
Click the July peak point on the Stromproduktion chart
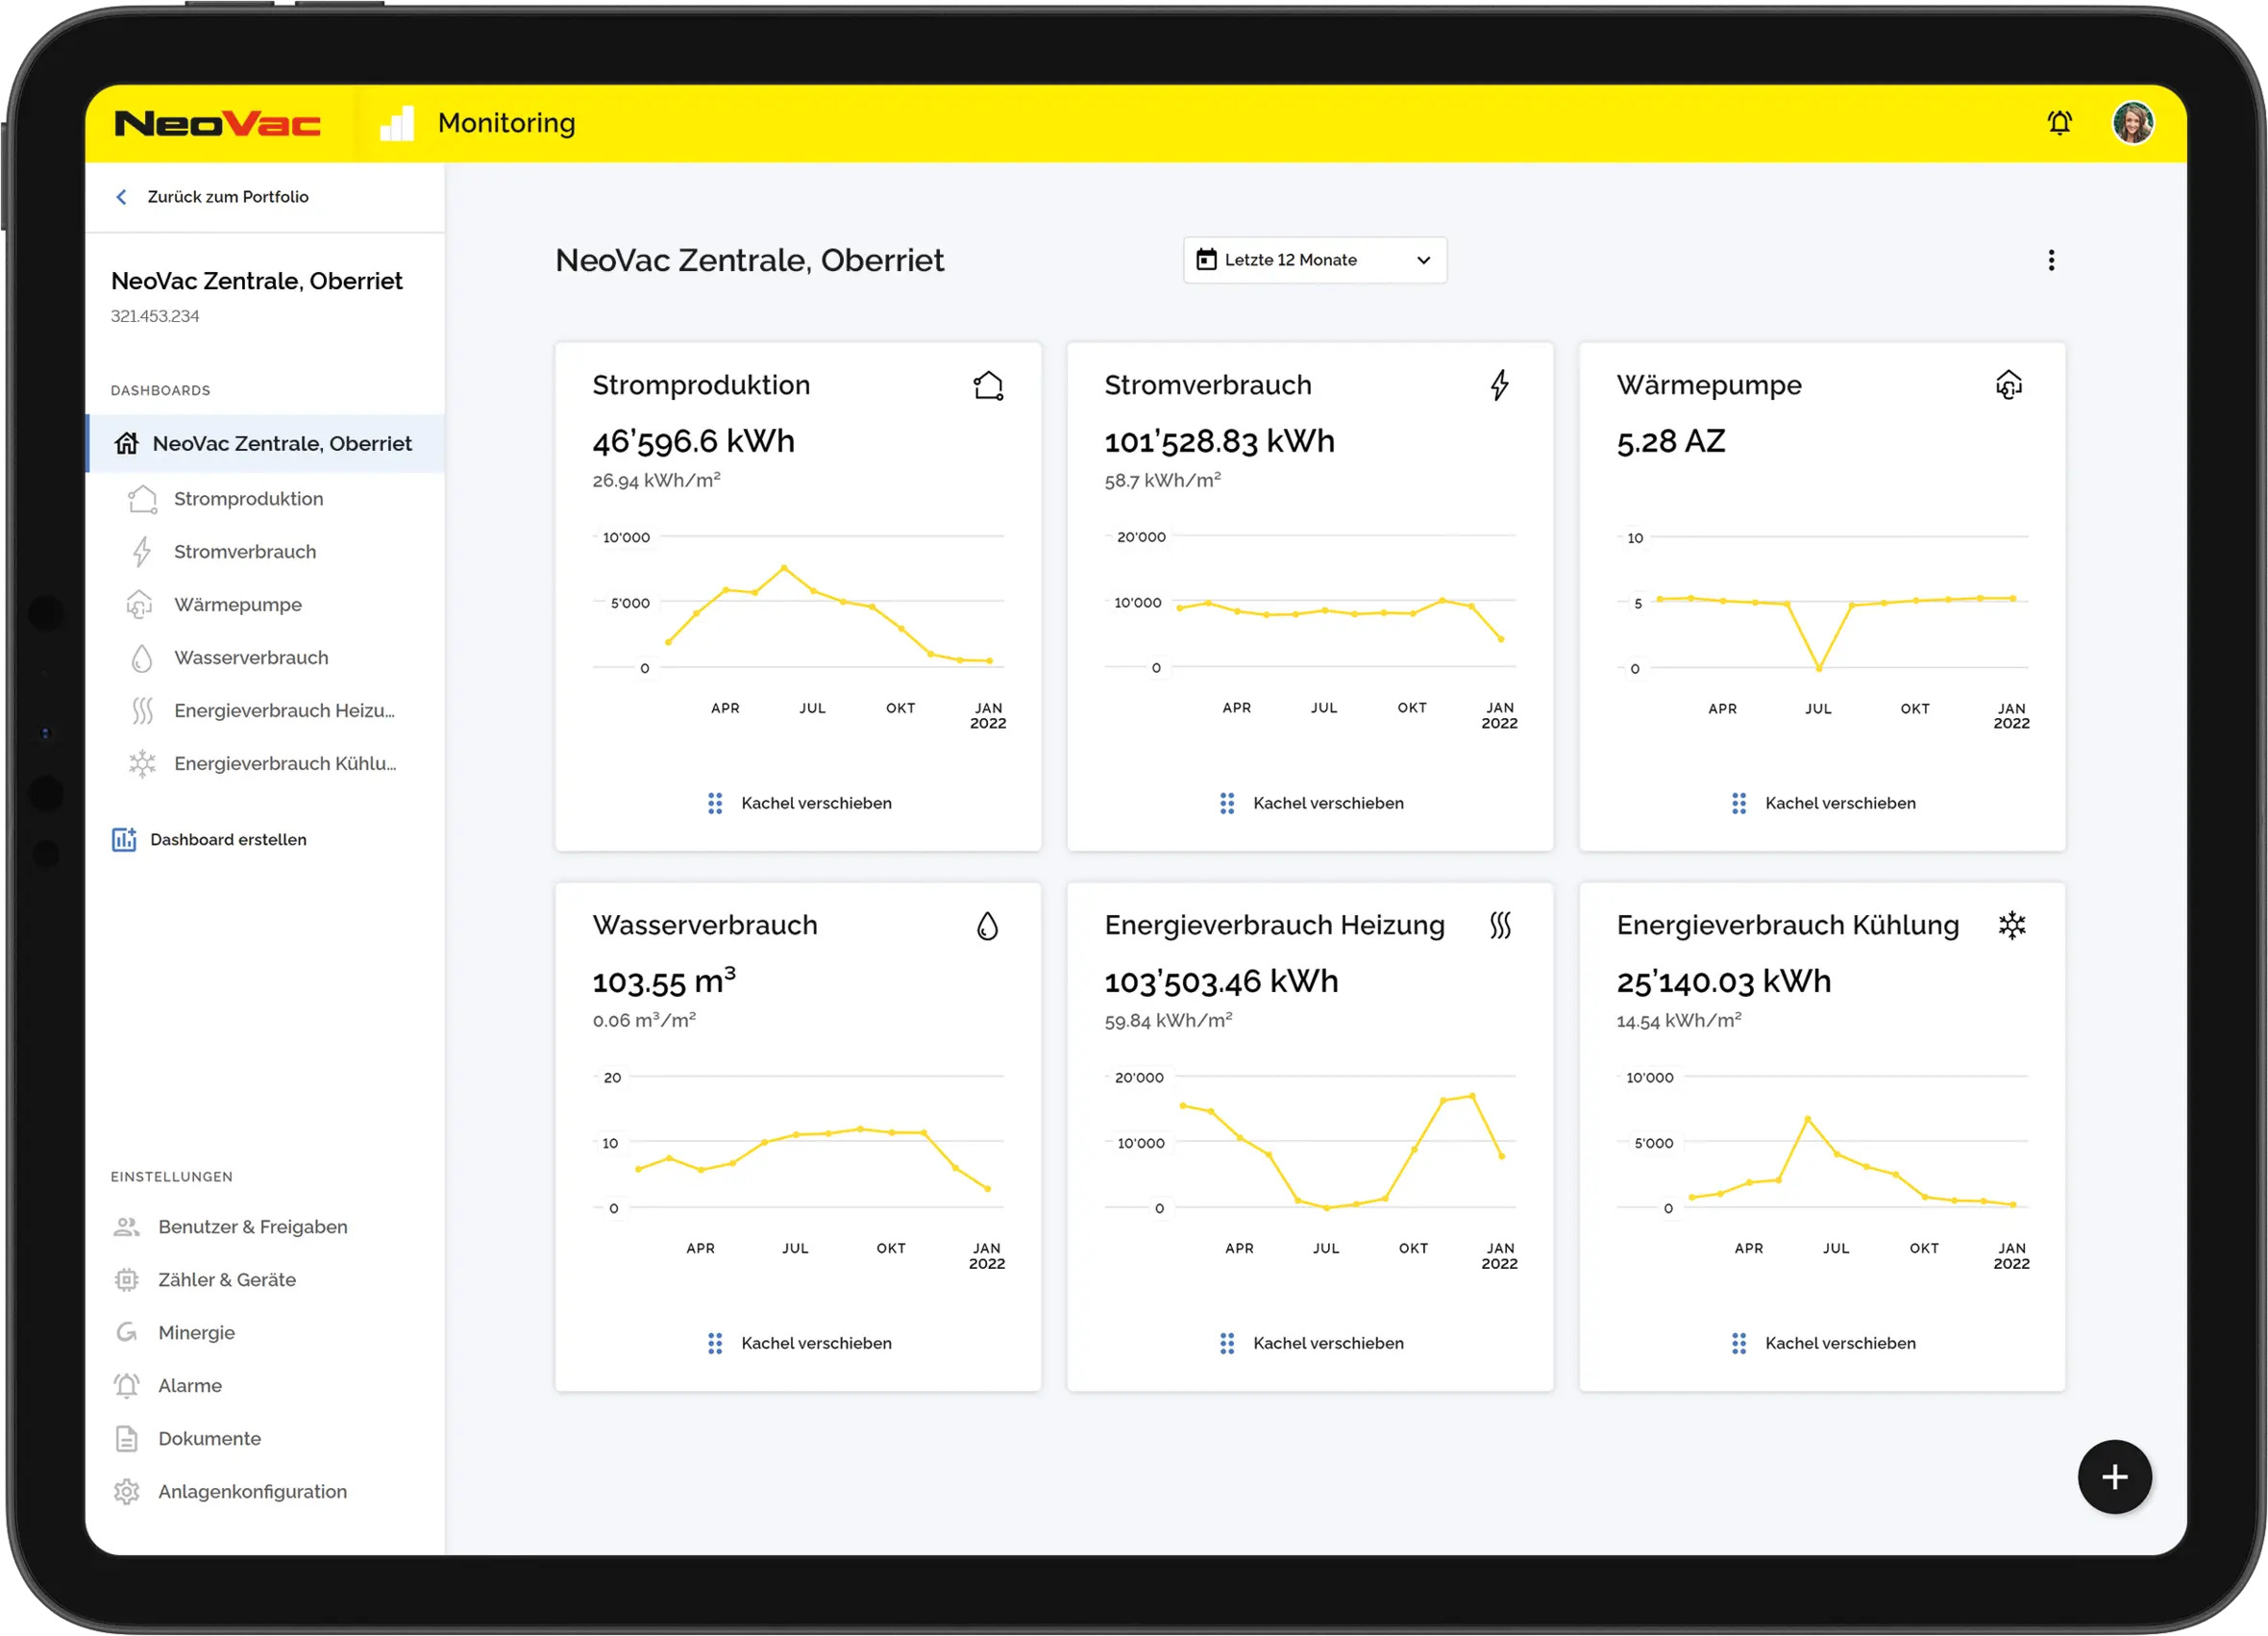tap(784, 567)
